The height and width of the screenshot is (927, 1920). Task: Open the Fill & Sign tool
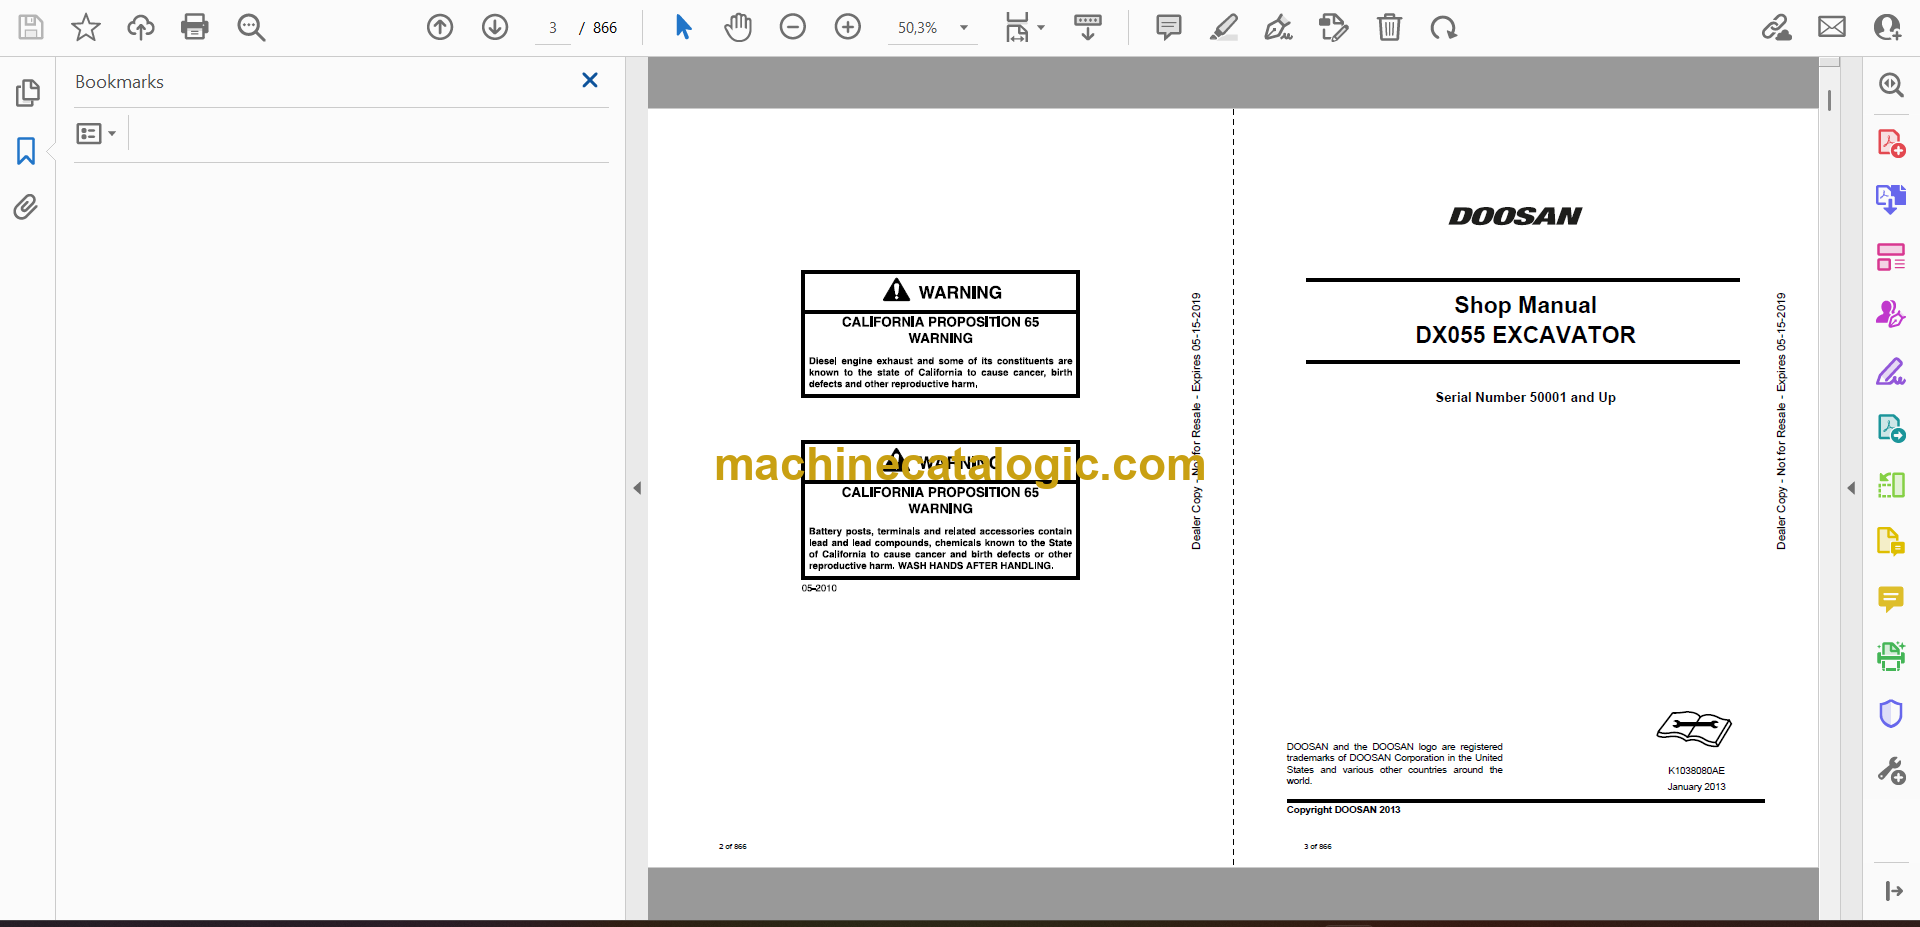point(1891,372)
